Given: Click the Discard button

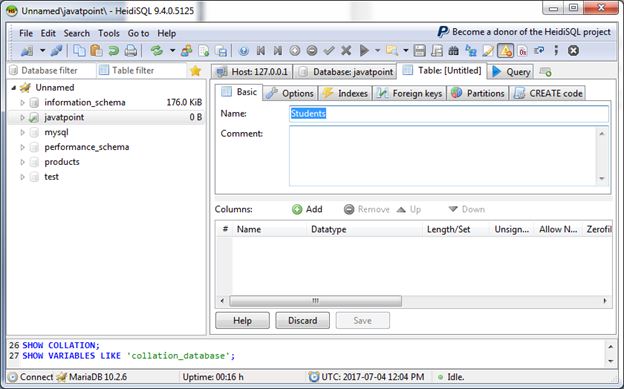Looking at the screenshot, I should [x=302, y=321].
